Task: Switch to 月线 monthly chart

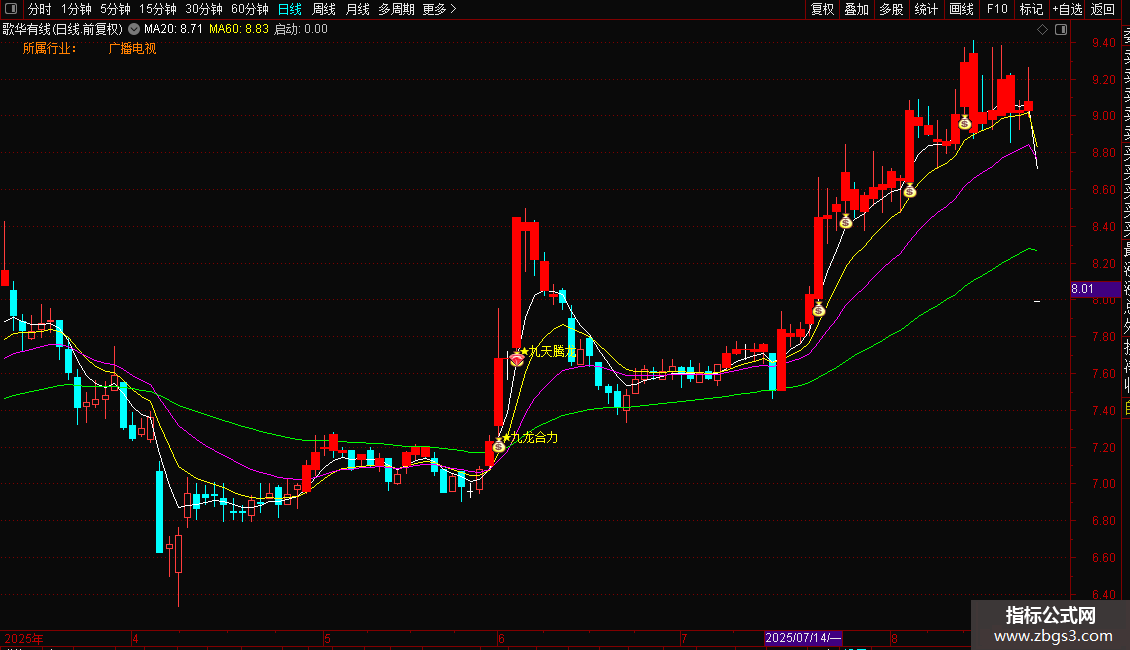Action: point(357,9)
